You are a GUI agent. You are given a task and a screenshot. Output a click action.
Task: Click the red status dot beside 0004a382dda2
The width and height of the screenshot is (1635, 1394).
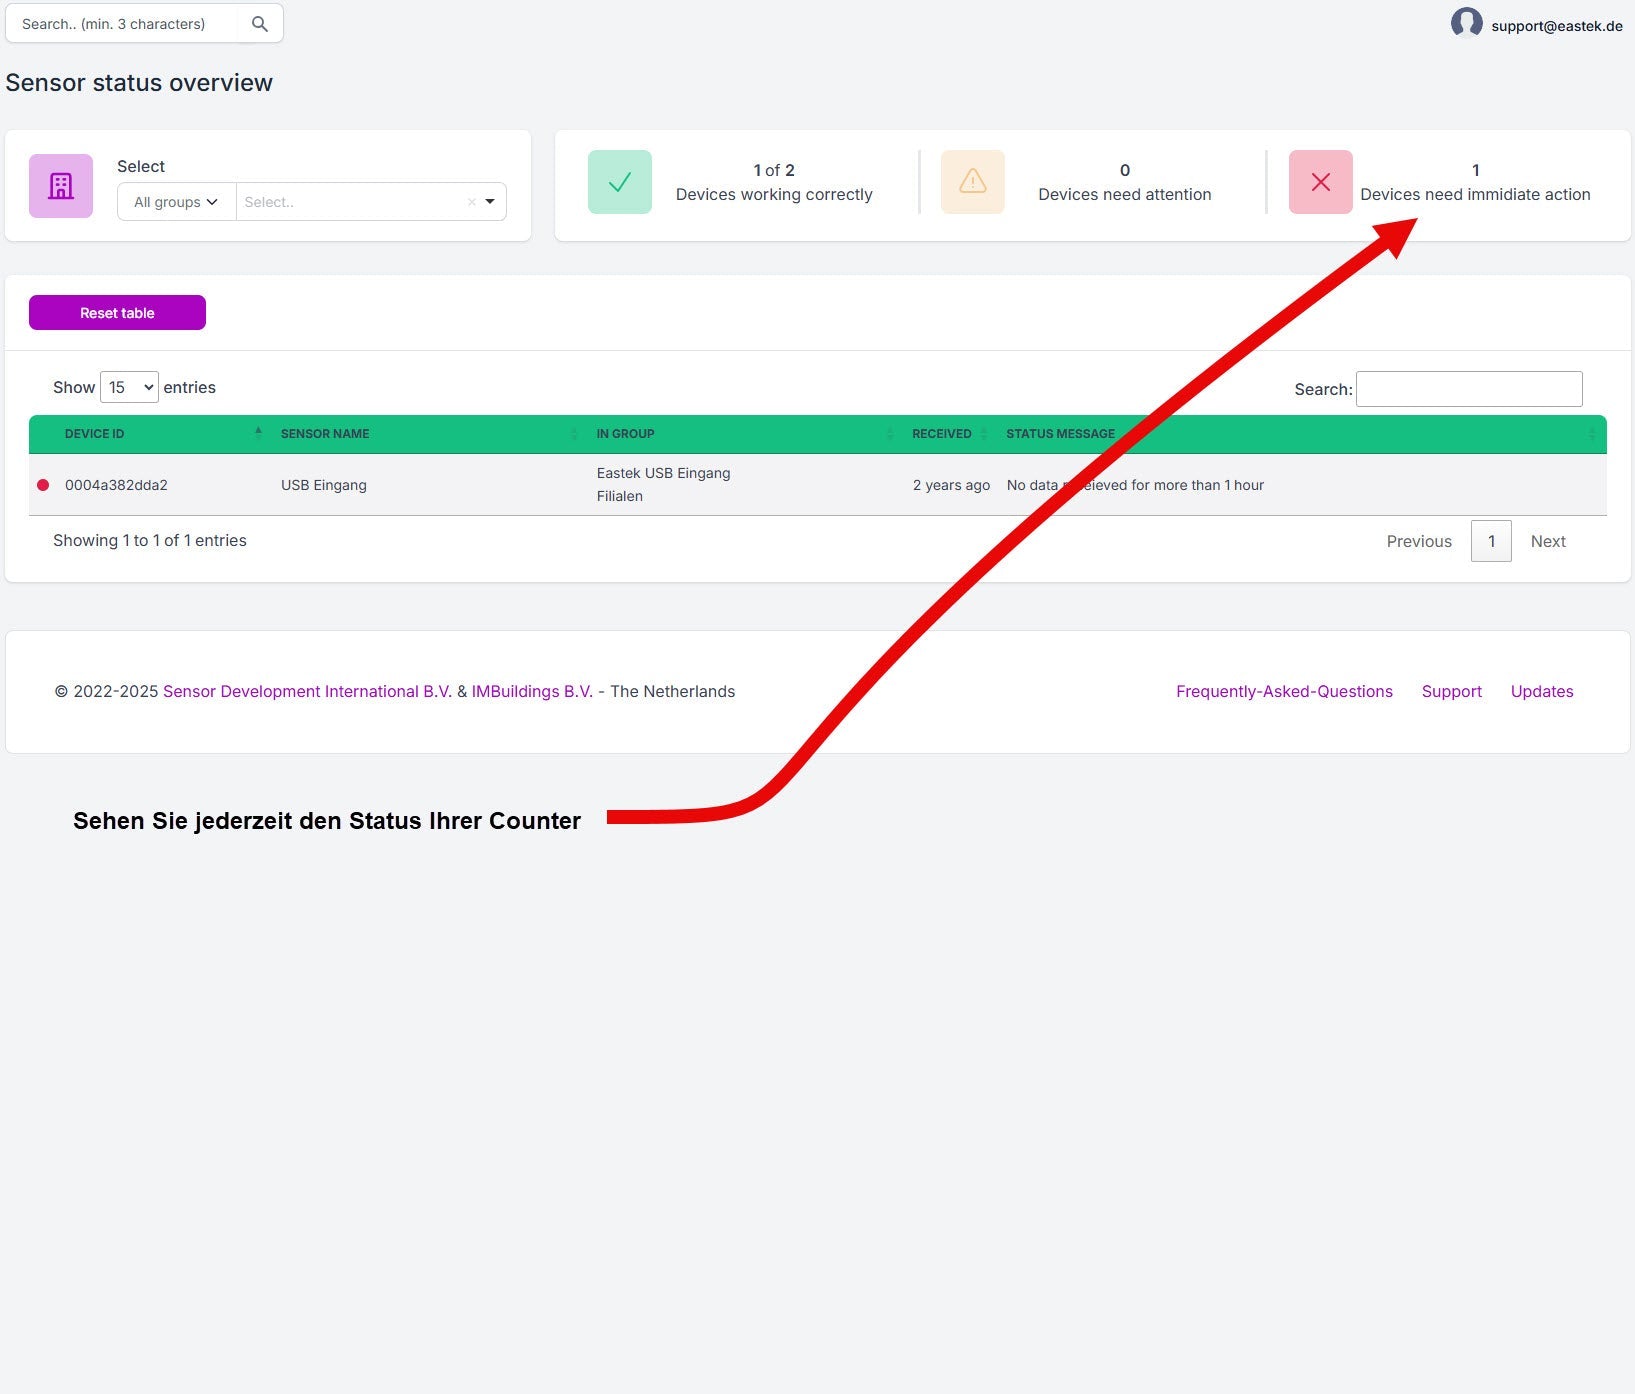[43, 484]
